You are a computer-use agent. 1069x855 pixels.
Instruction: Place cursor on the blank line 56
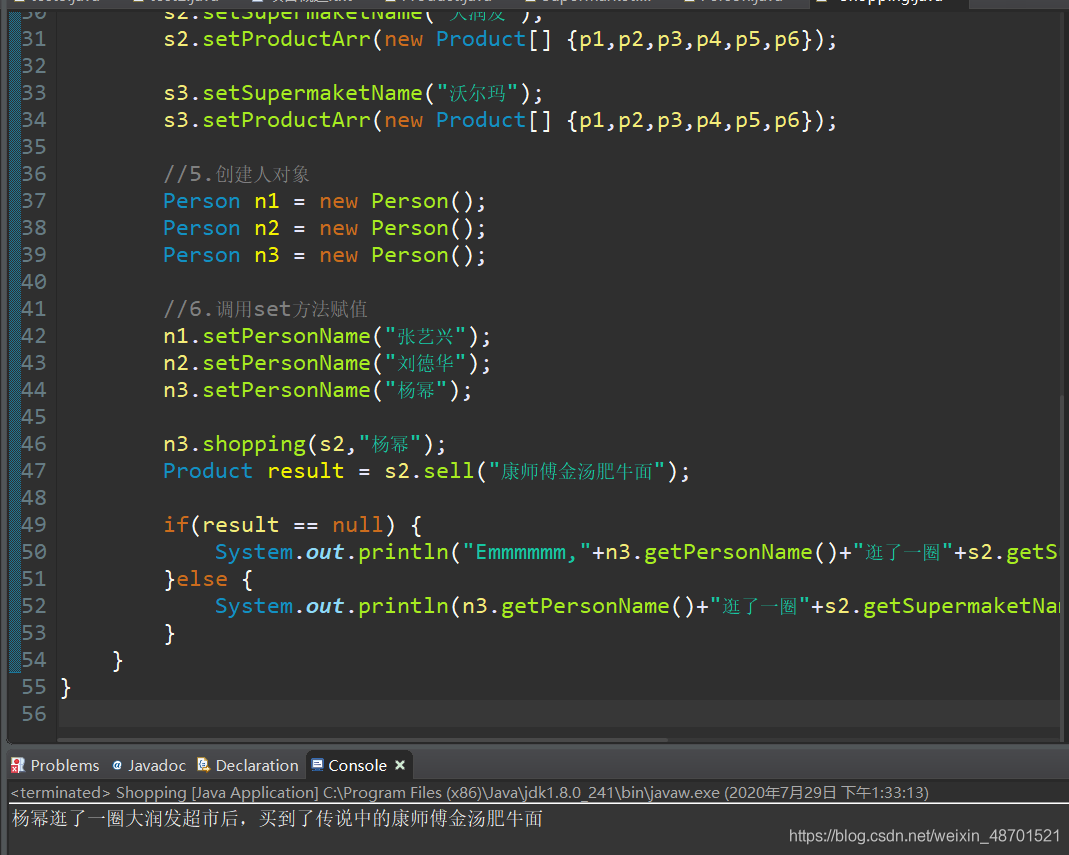(x=559, y=714)
